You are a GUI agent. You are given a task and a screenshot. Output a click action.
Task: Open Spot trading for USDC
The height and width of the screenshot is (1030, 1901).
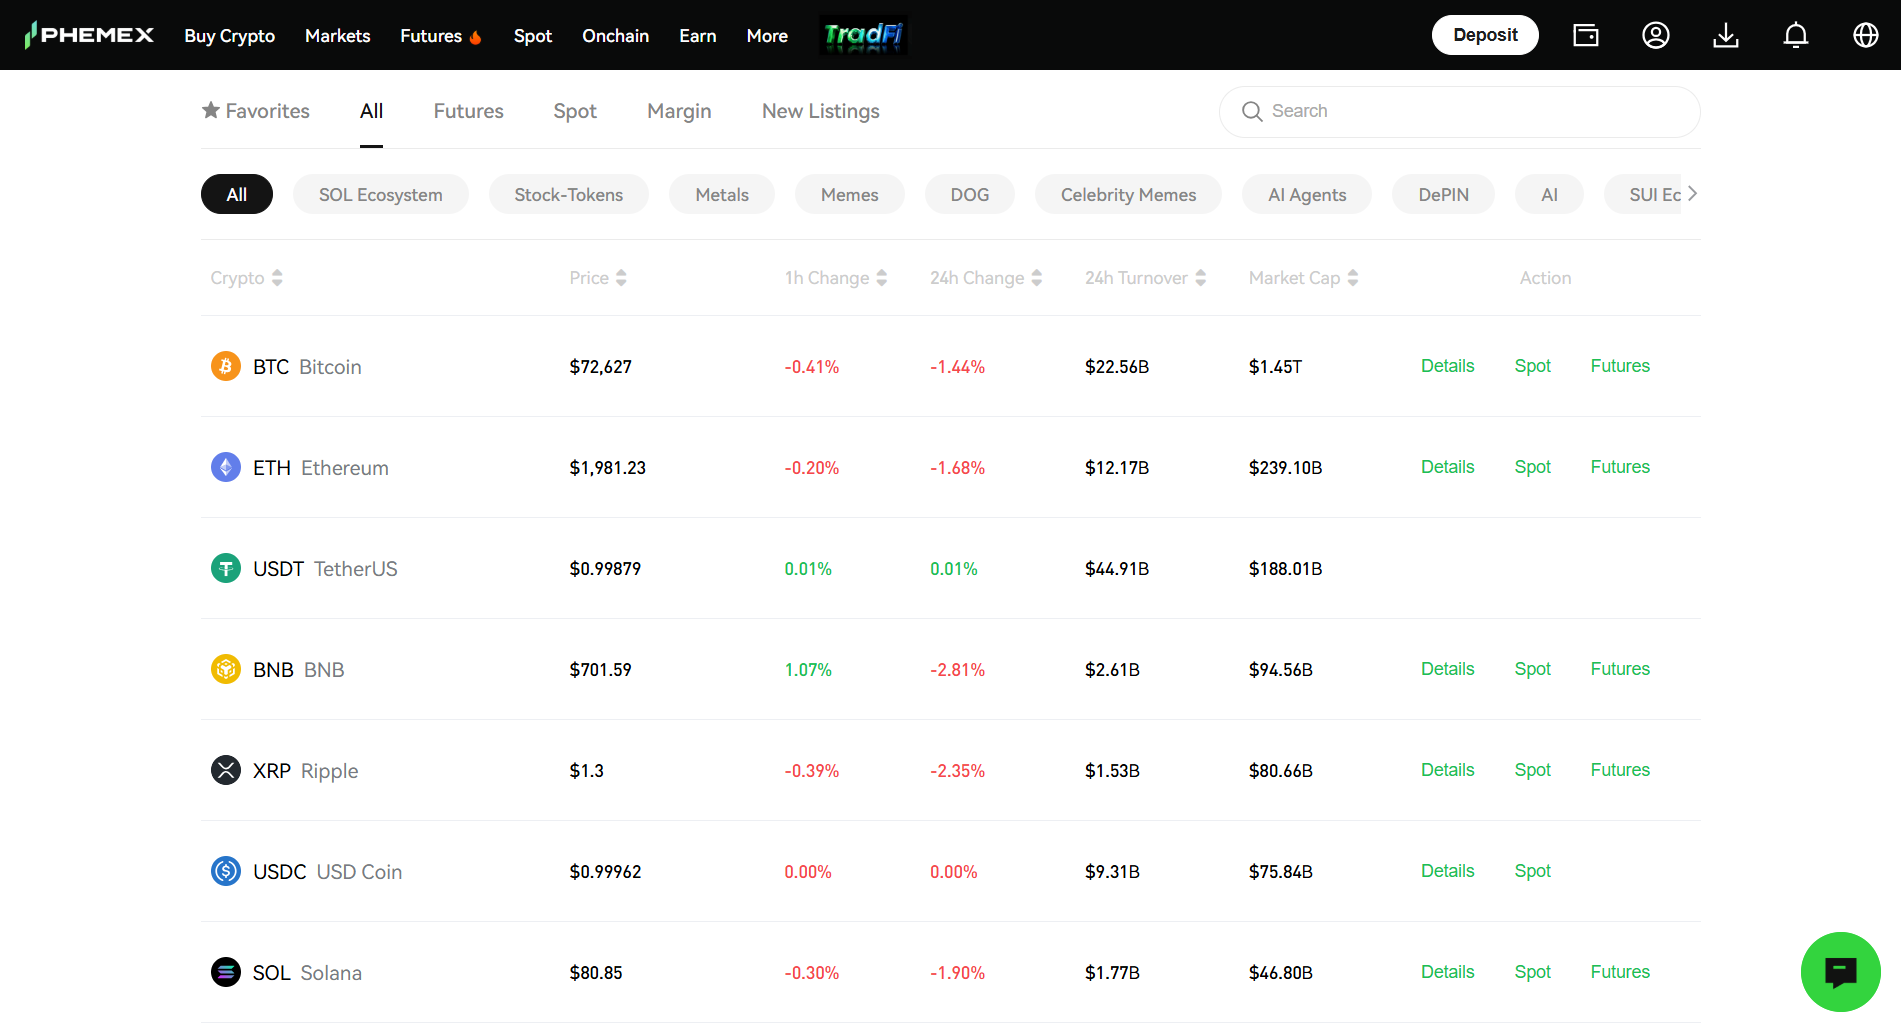(x=1532, y=871)
